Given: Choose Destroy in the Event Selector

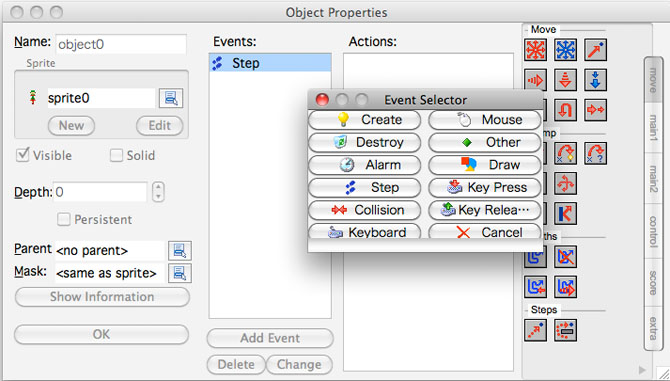Looking at the screenshot, I should tap(364, 142).
